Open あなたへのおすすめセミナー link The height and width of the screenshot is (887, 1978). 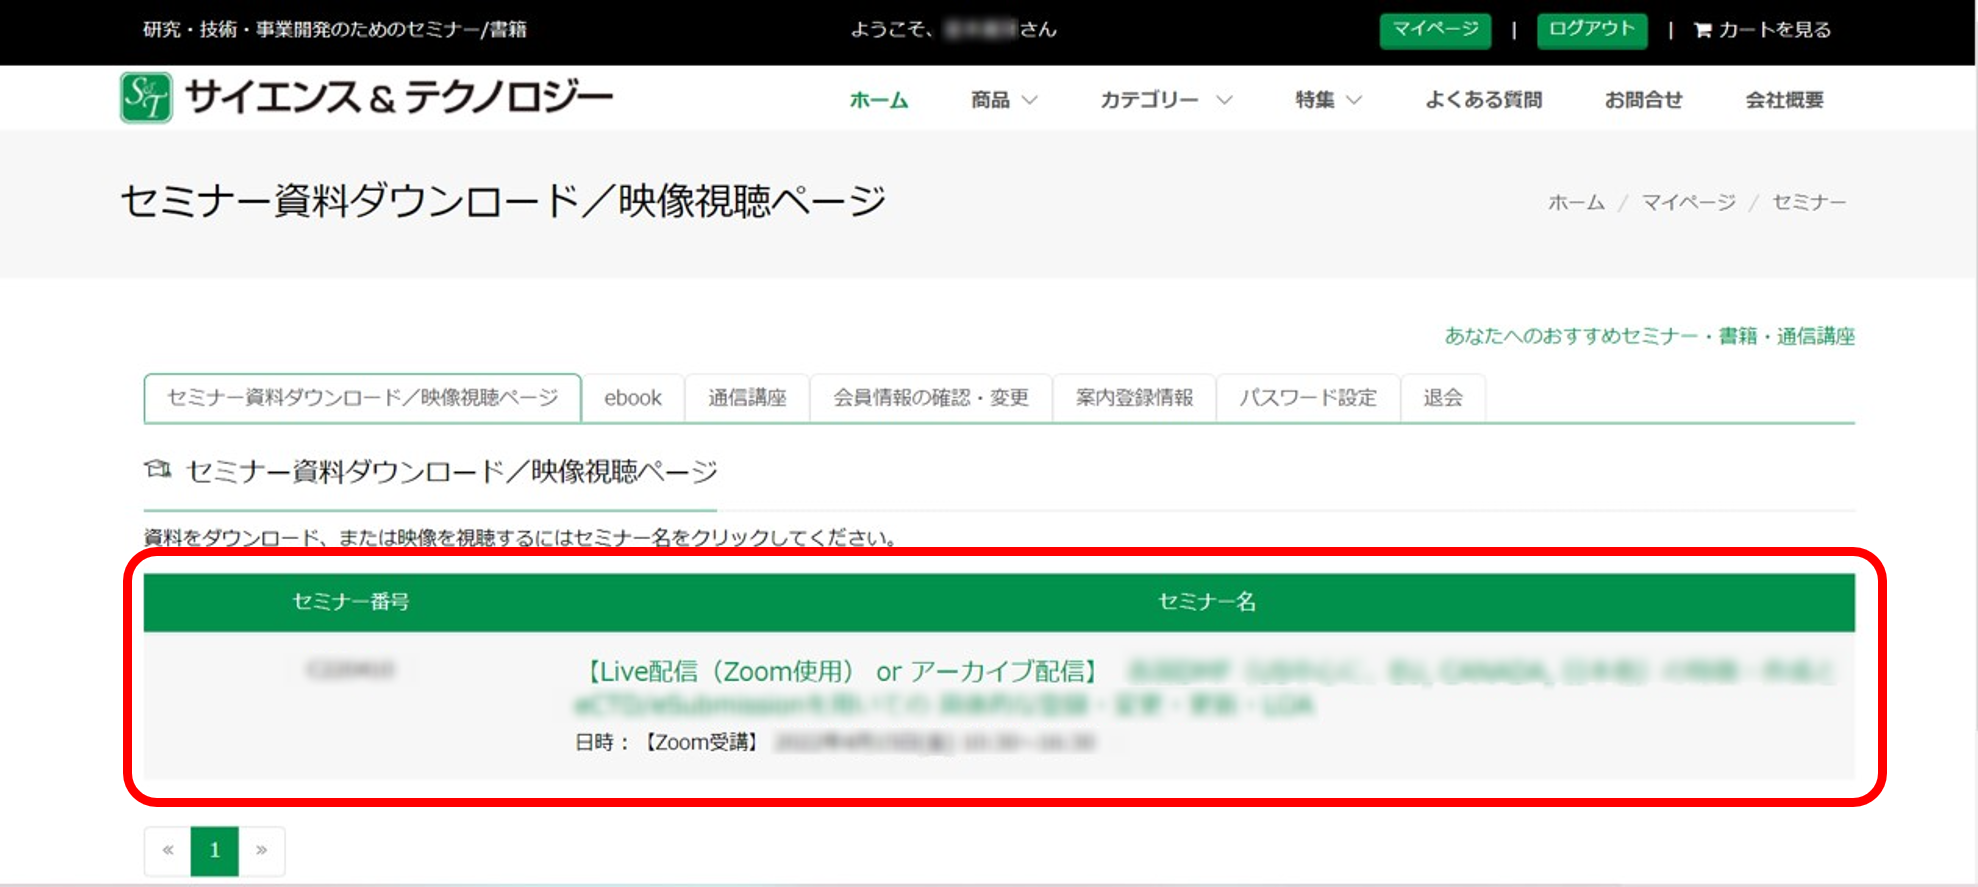1648,336
